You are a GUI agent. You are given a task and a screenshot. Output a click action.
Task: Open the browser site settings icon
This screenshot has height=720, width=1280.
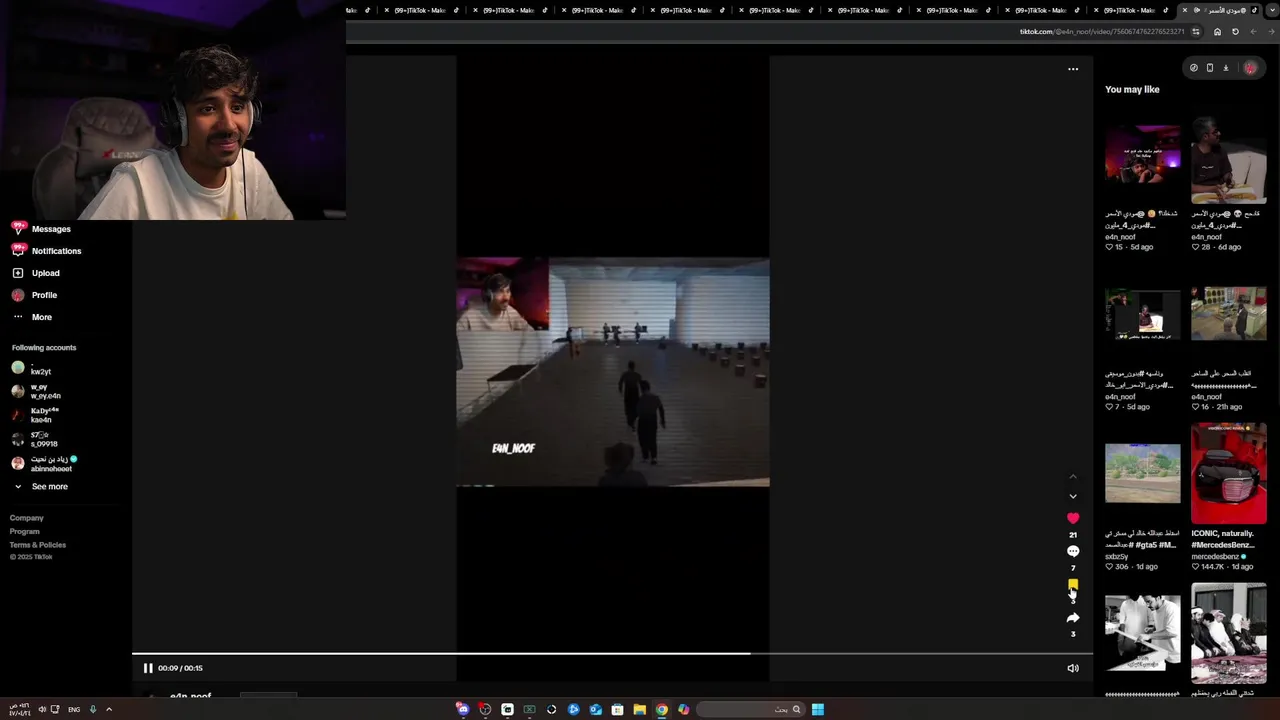[x=1196, y=32]
